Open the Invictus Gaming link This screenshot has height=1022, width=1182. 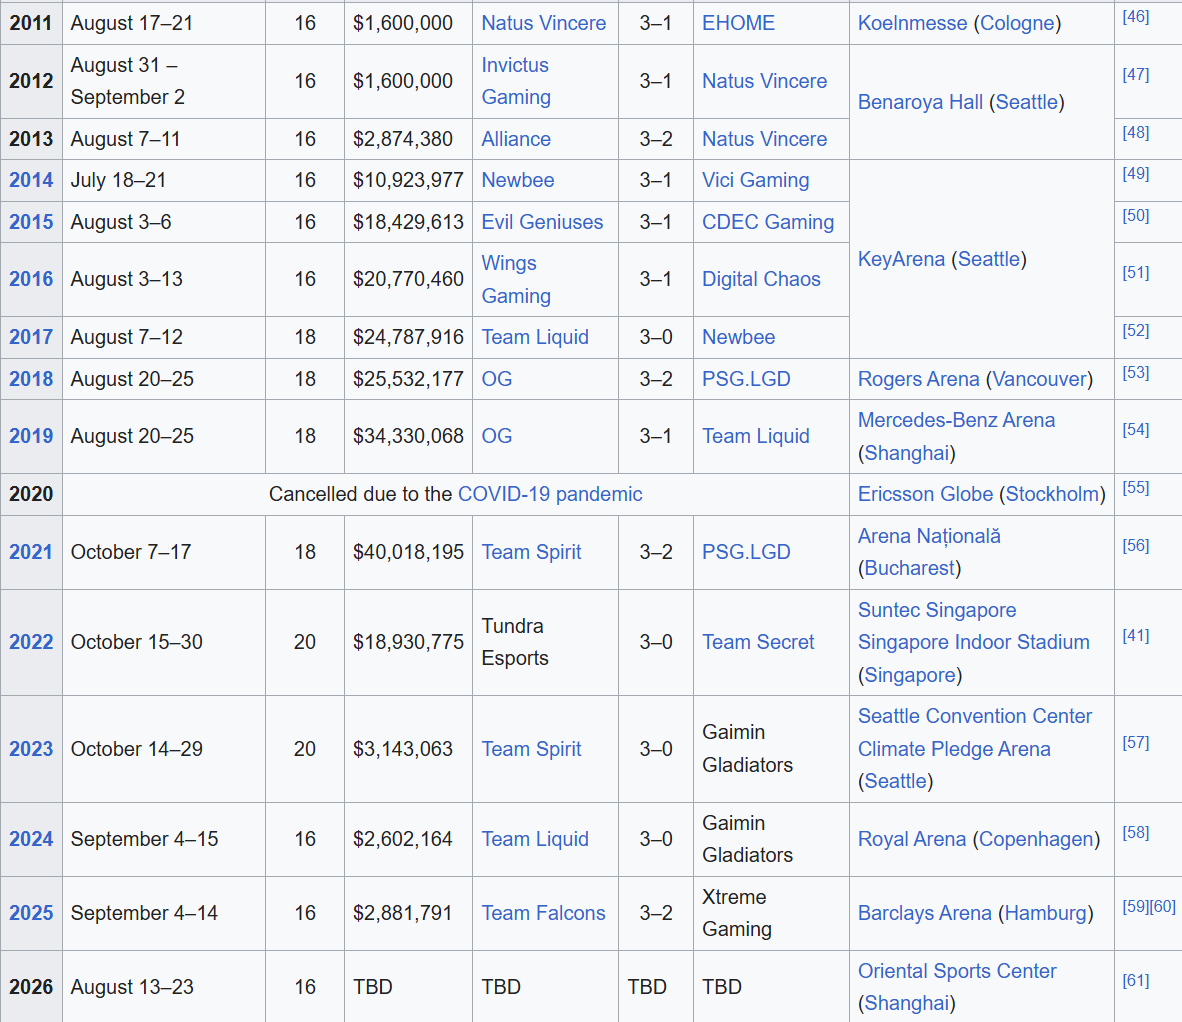point(516,81)
